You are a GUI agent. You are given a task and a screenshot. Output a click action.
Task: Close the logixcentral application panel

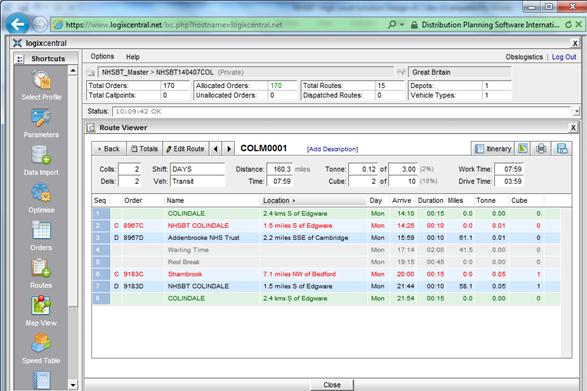coord(575,43)
